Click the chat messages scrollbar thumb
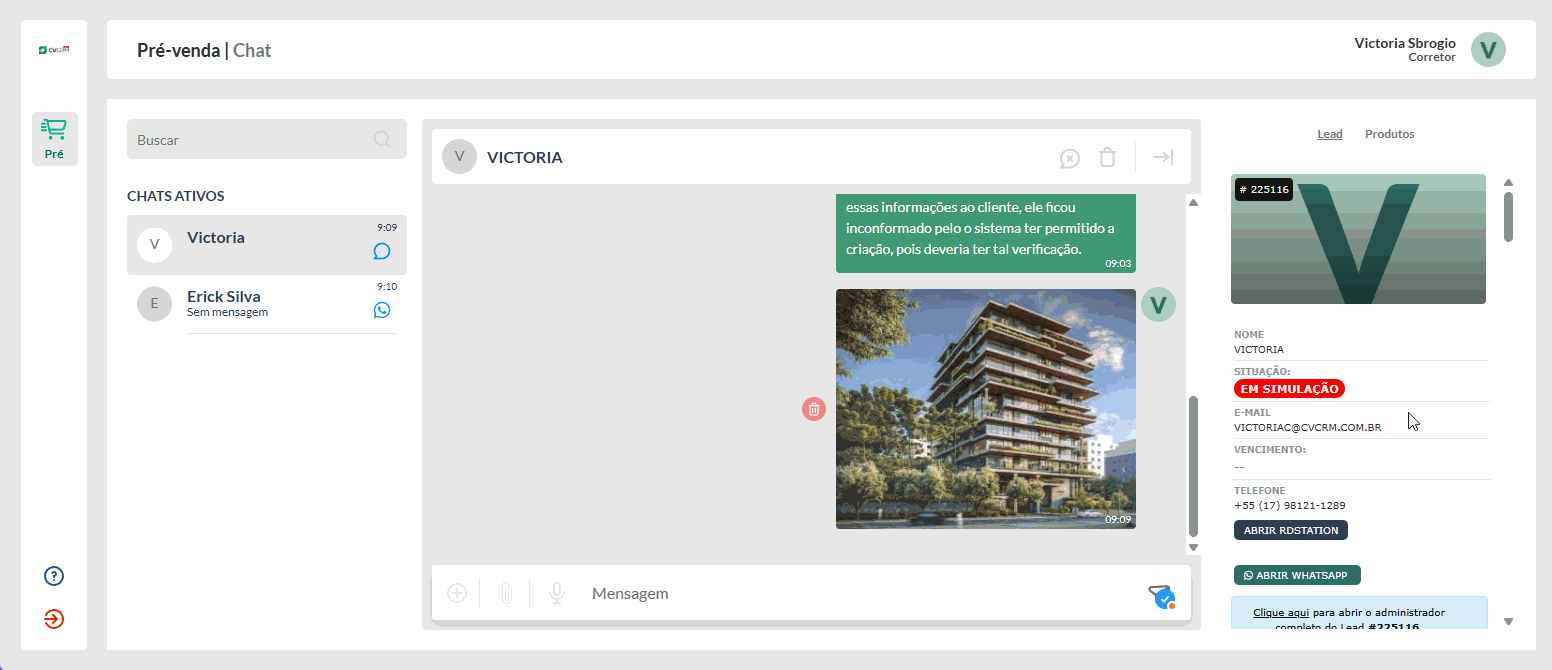 click(x=1192, y=467)
